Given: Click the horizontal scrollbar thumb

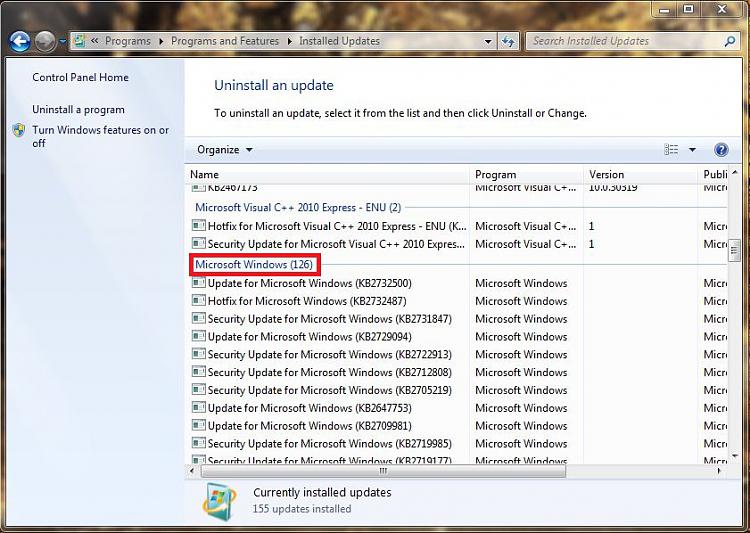Looking at the screenshot, I should (383, 471).
